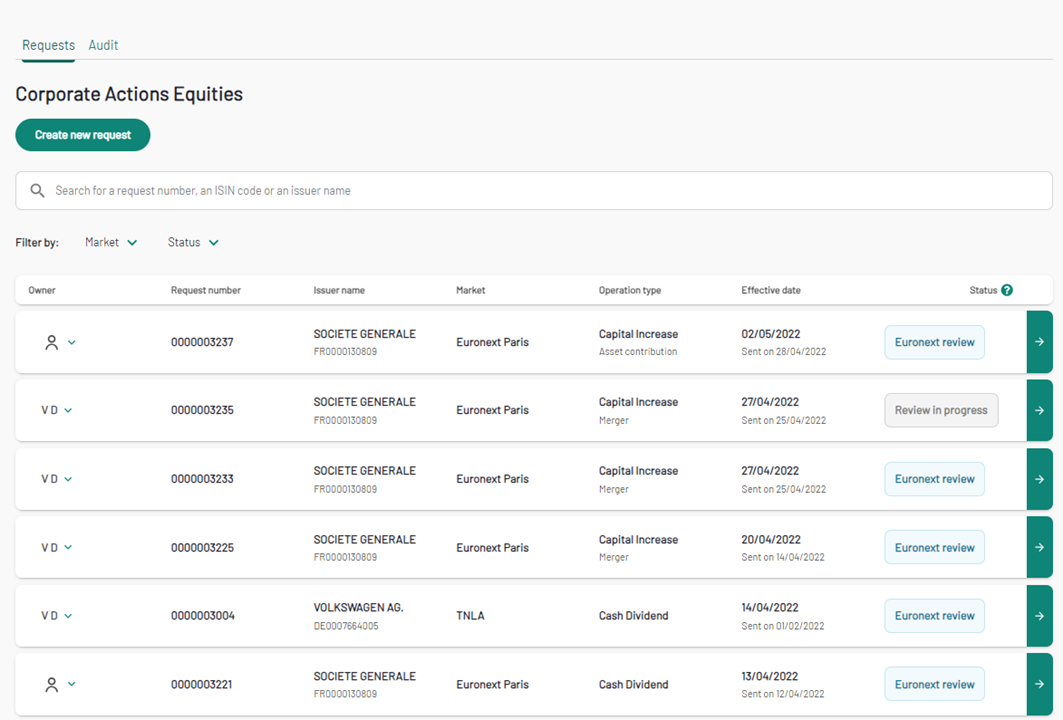Expand the Status filter dropdown
The width and height of the screenshot is (1063, 720).
tap(193, 242)
